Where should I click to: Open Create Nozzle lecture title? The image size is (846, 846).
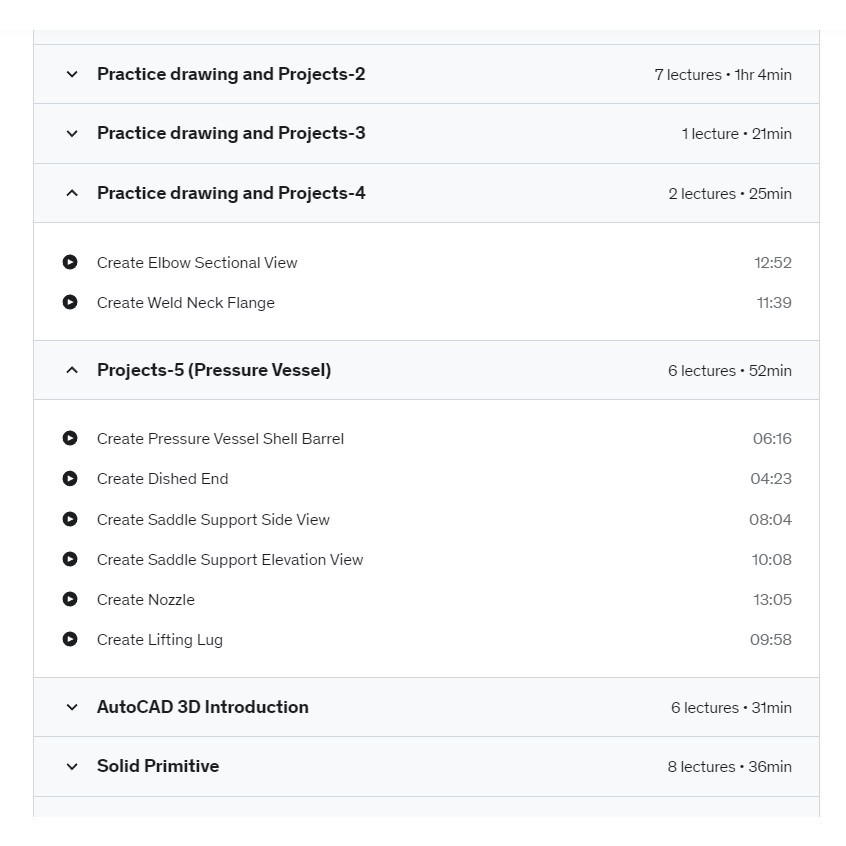coord(146,599)
